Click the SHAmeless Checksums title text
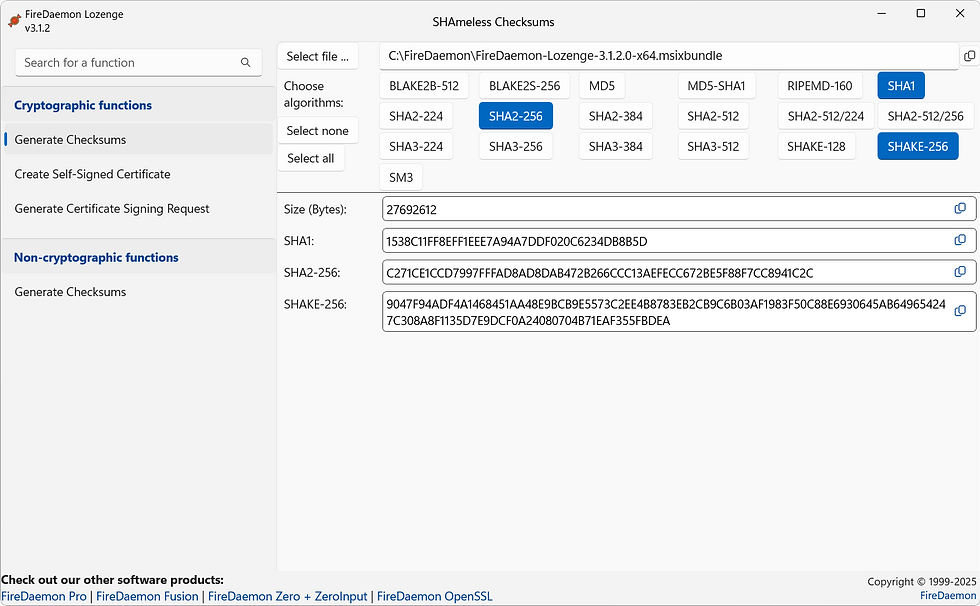980x606 pixels. 493,22
